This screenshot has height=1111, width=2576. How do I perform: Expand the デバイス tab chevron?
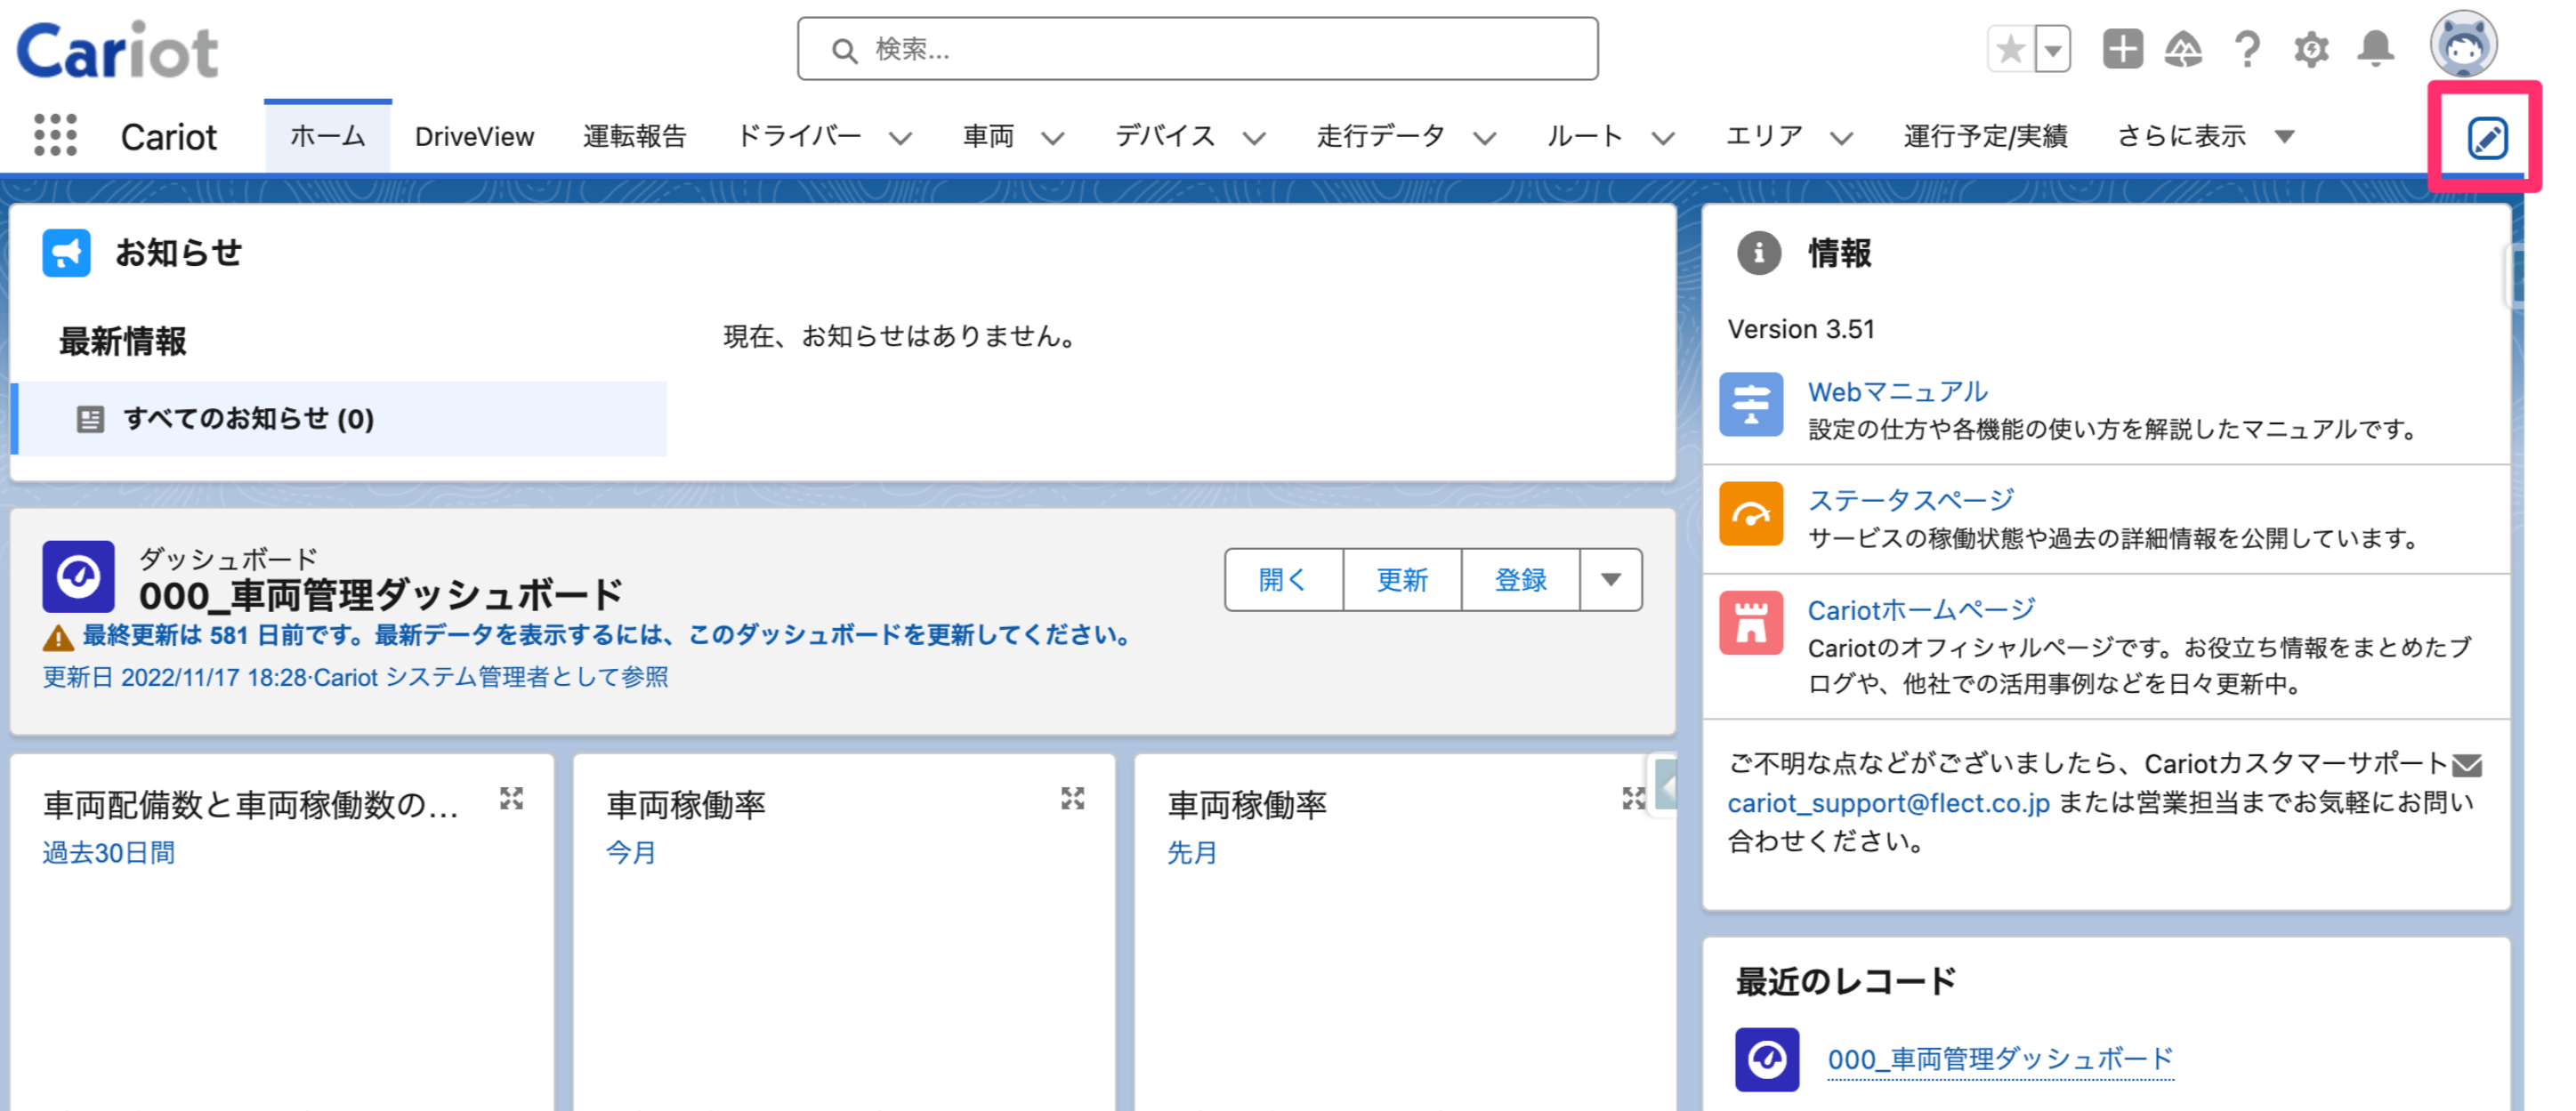click(1254, 138)
